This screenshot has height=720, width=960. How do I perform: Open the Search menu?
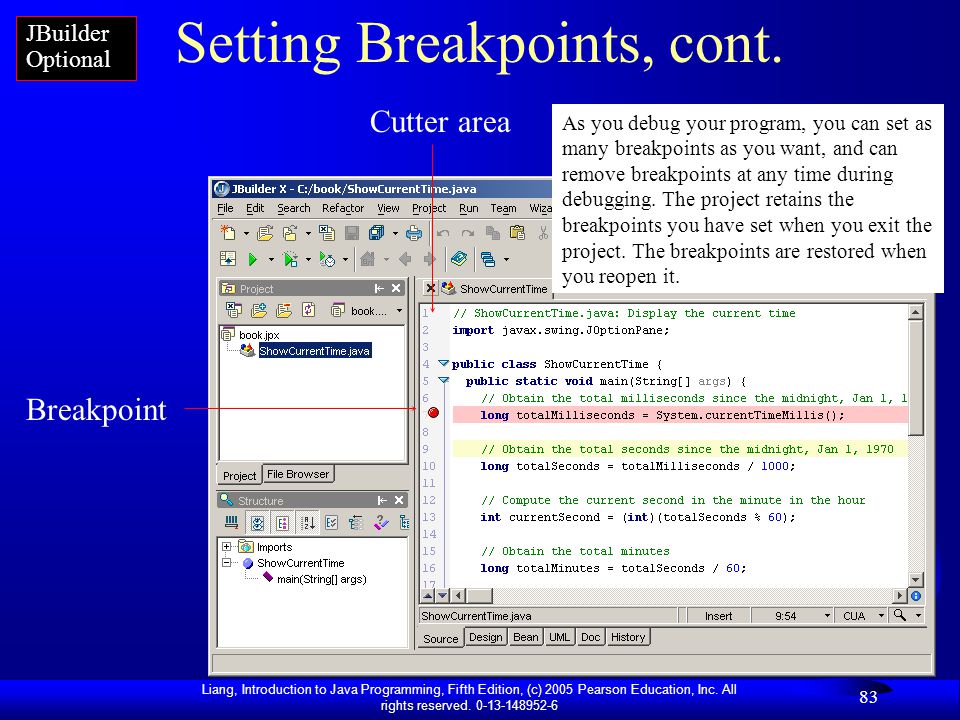(x=294, y=208)
